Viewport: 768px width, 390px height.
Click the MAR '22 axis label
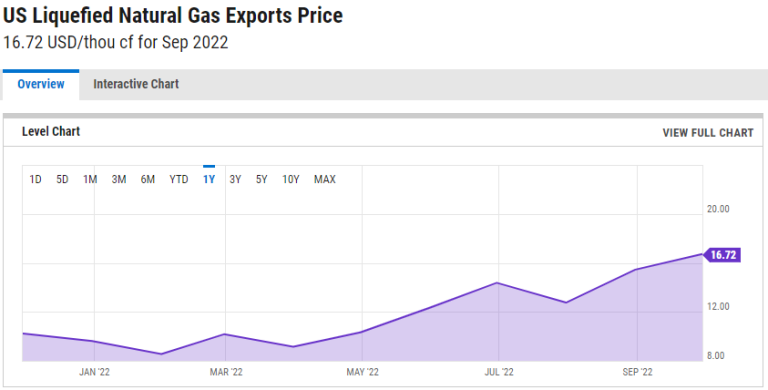point(226,372)
